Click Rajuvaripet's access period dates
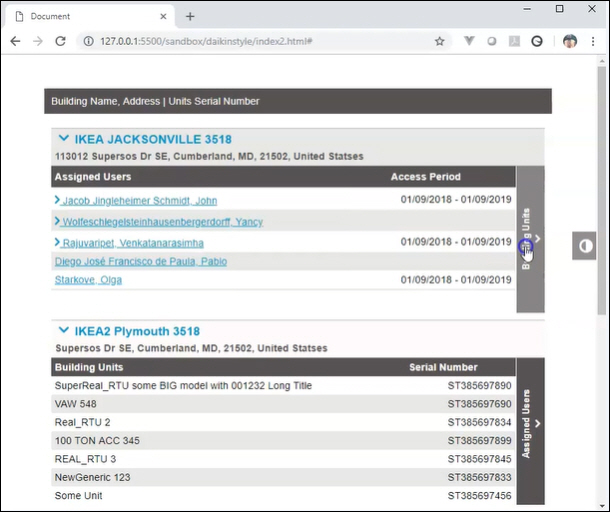Screen dimensions: 610x512 (x=456, y=242)
